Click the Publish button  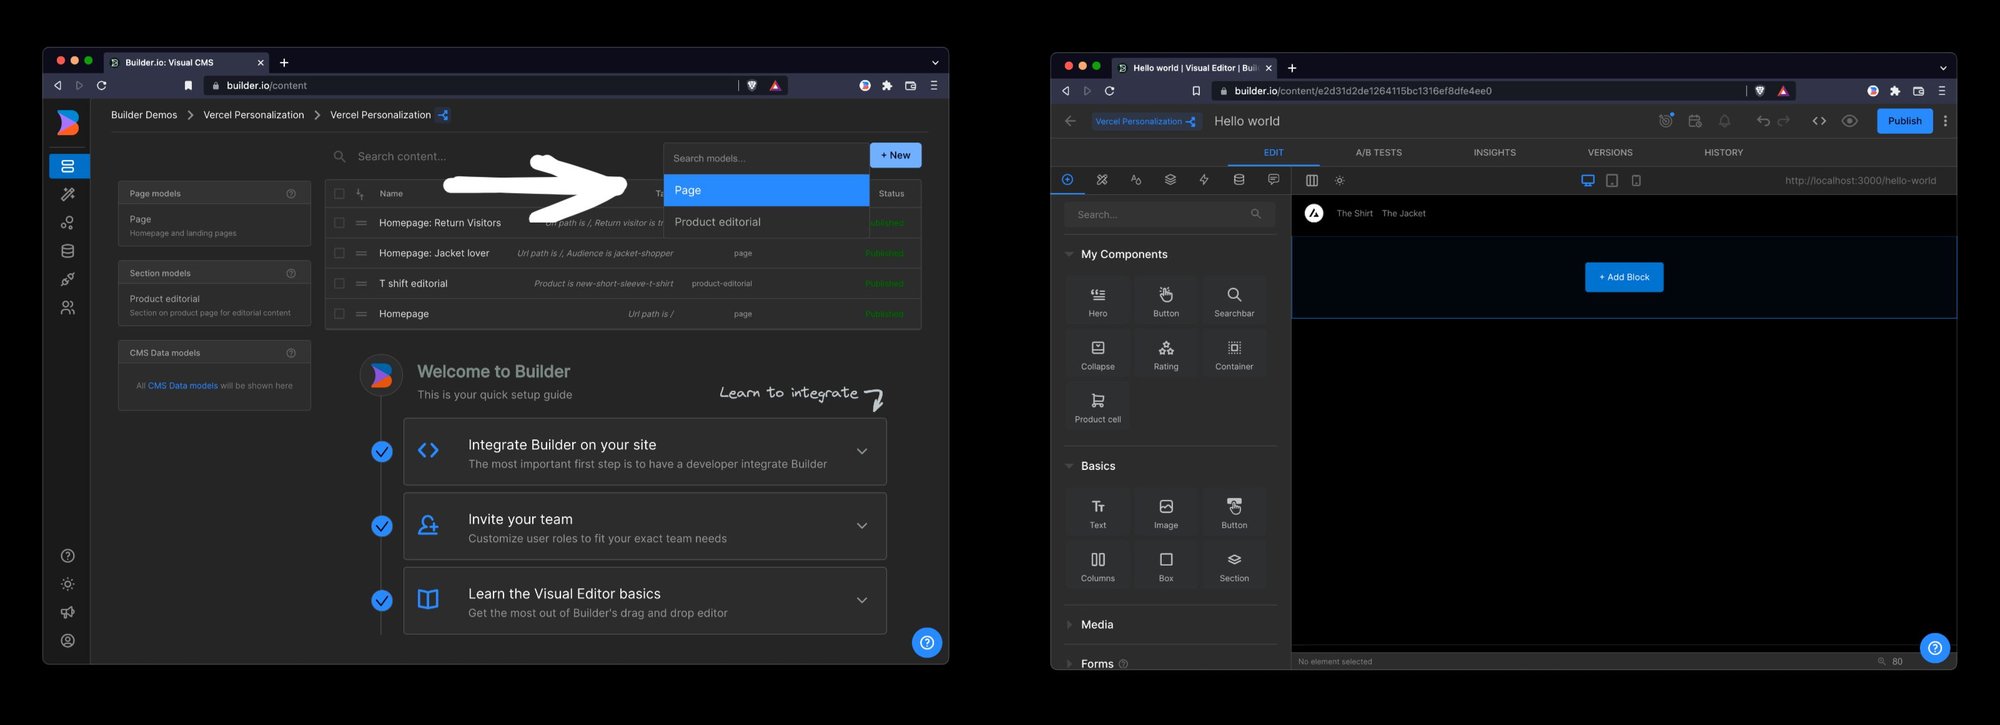click(1904, 121)
